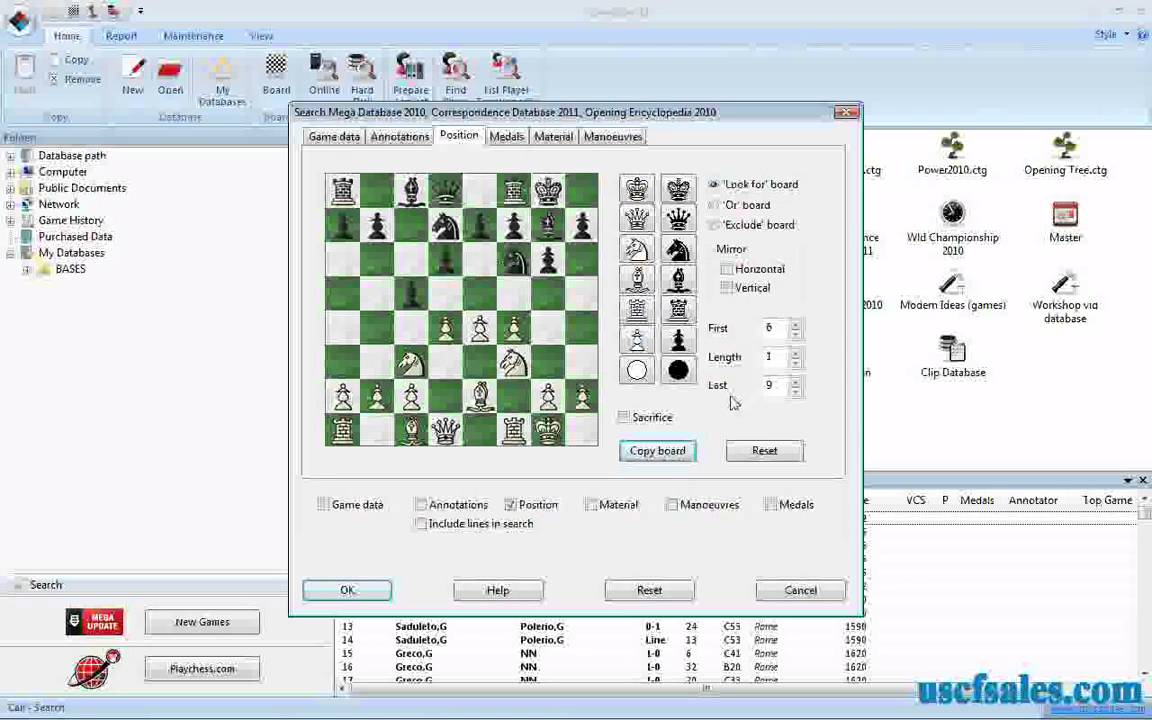
Task: Toggle the Annotations search checkbox
Action: [x=420, y=504]
